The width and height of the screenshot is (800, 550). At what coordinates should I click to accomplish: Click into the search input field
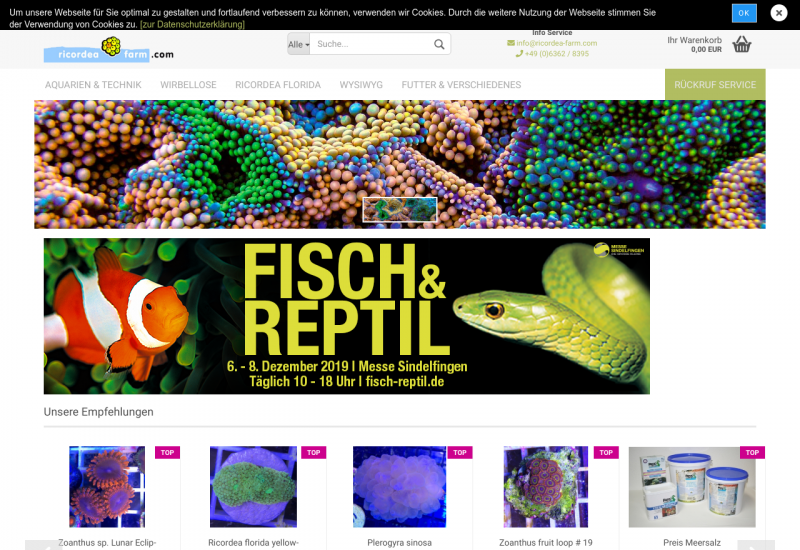pyautogui.click(x=370, y=44)
